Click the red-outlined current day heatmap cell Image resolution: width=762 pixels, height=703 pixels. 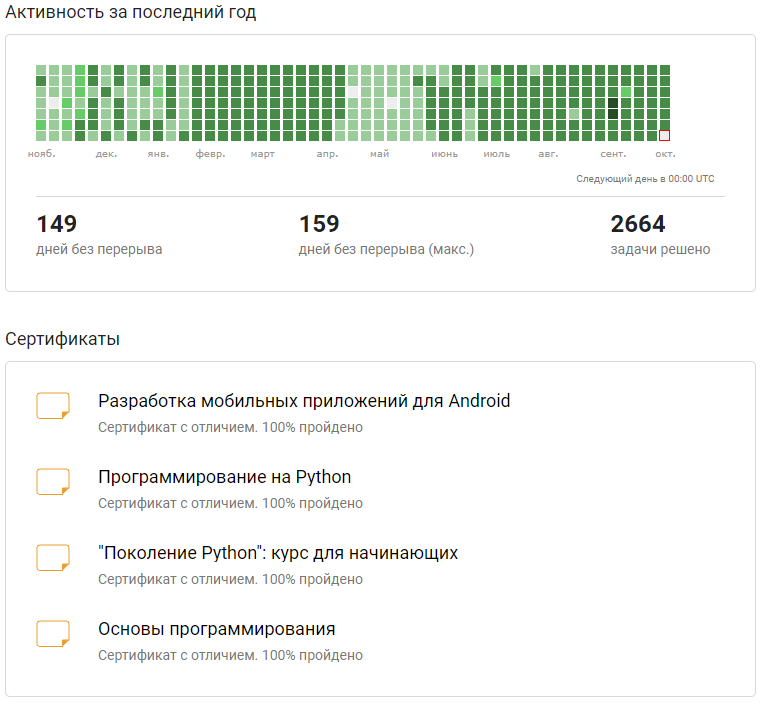665,135
